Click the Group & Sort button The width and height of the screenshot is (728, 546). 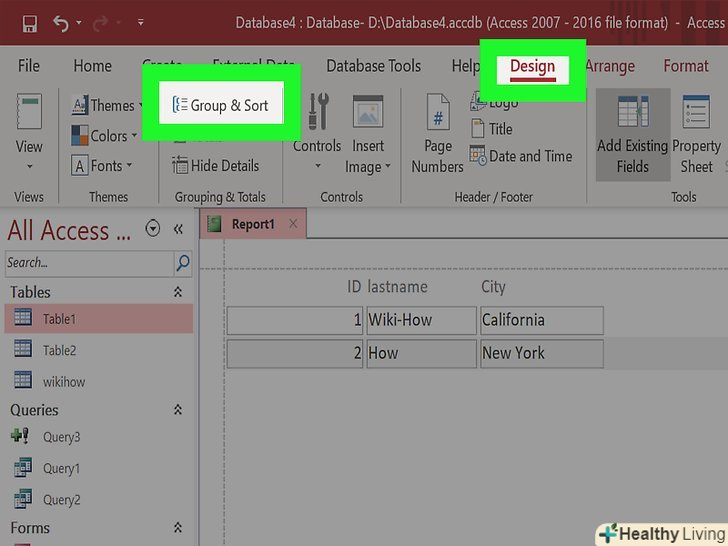[221, 105]
